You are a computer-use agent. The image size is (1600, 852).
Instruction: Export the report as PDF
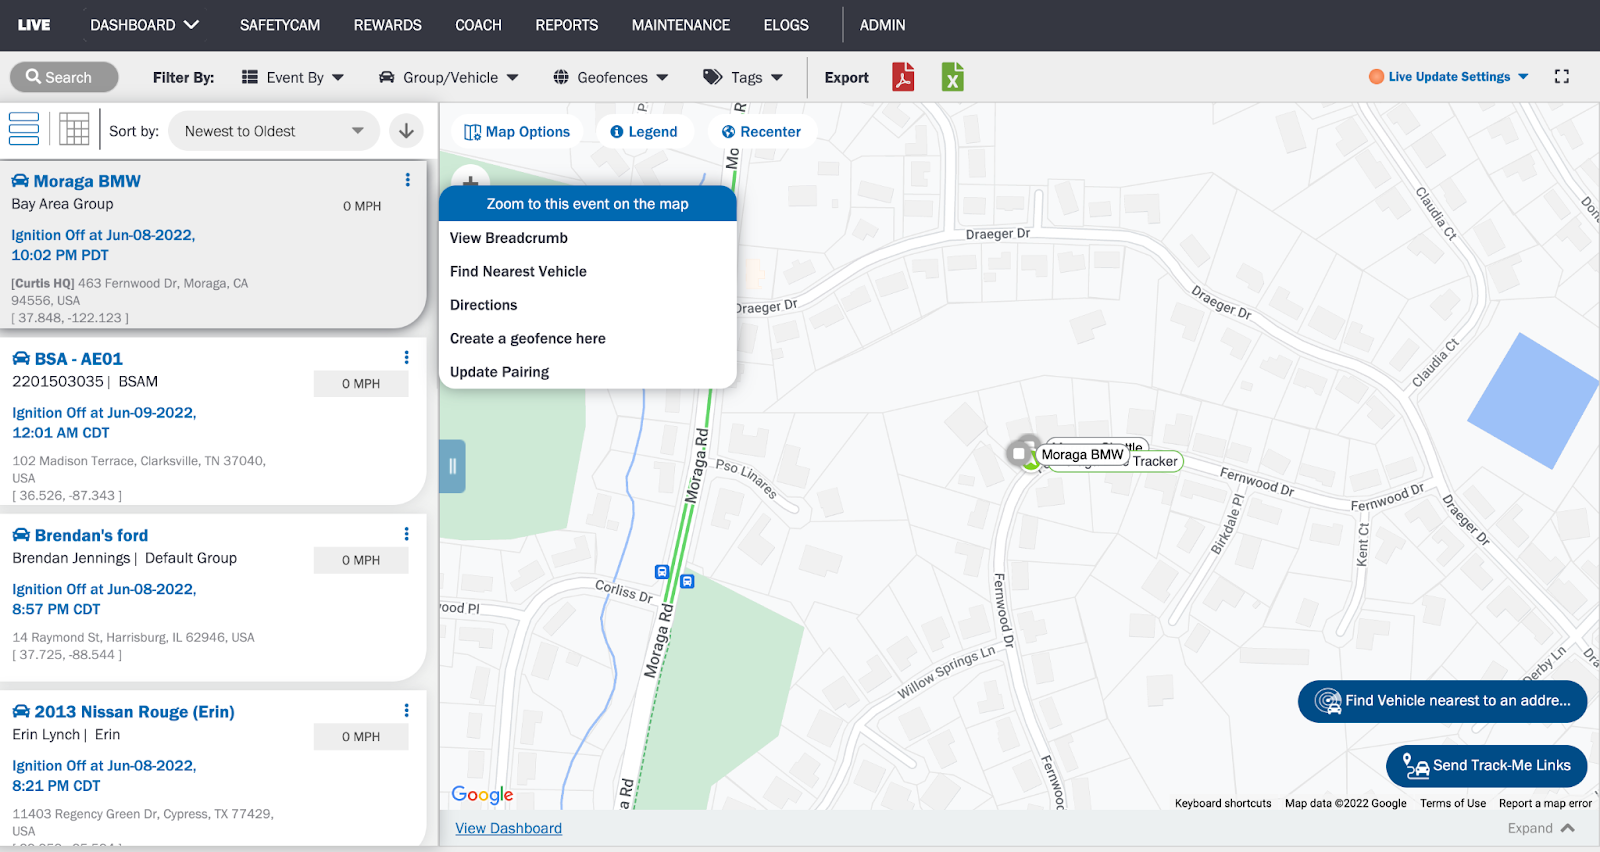point(903,77)
